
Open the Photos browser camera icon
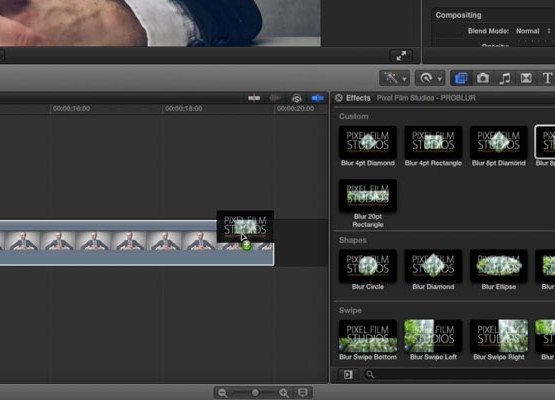point(483,78)
